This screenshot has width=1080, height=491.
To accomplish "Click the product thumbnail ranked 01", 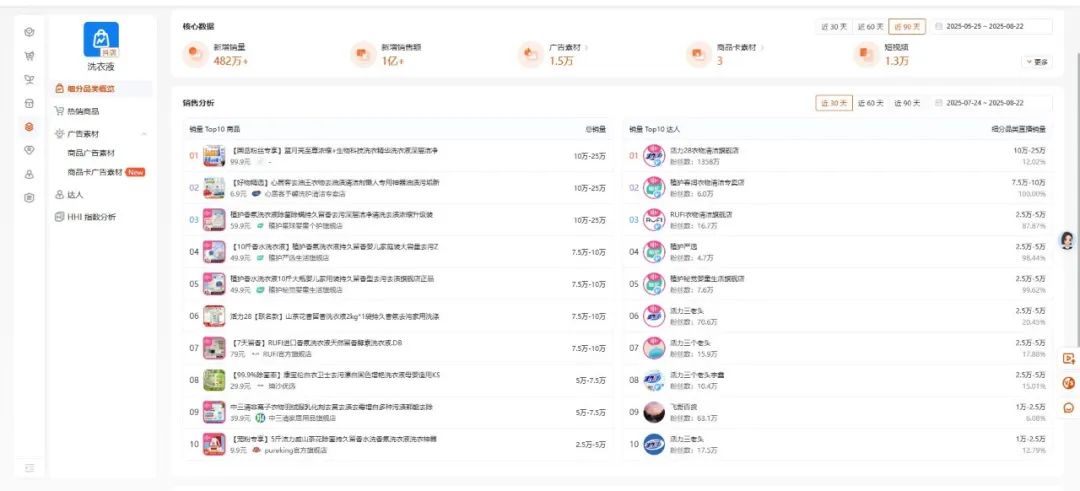I will (214, 156).
